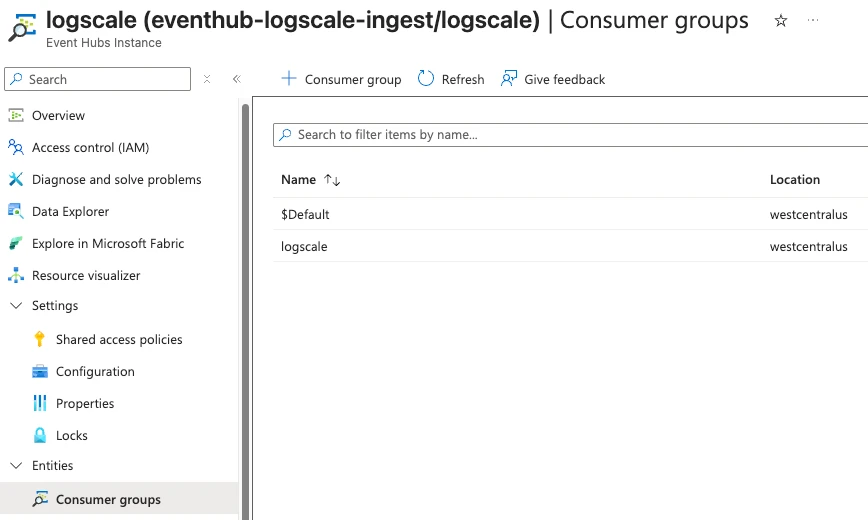The height and width of the screenshot is (520, 868).
Task: Click the Configuration toolbox icon
Action: (x=40, y=372)
